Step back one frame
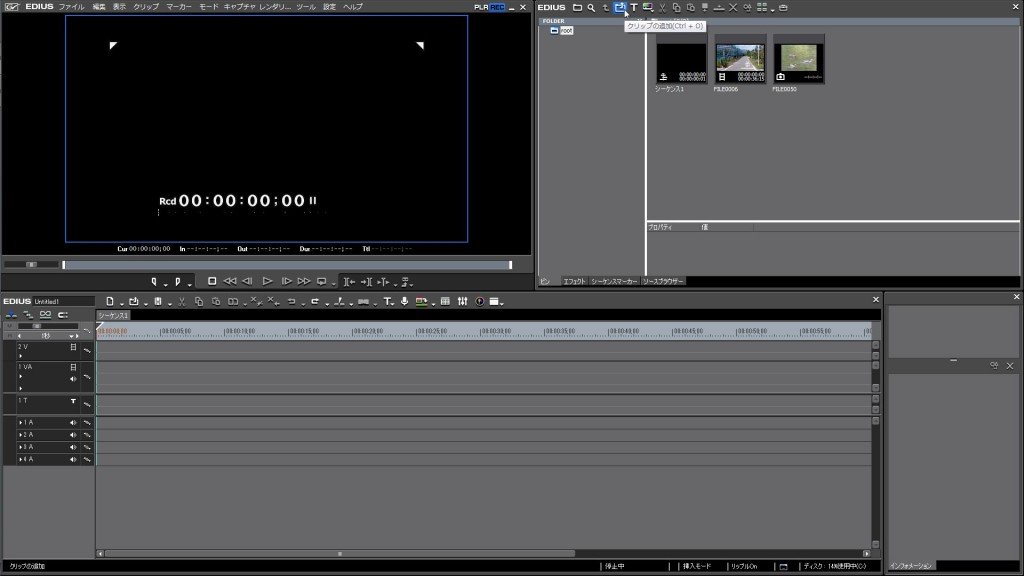1024x576 pixels. (247, 281)
